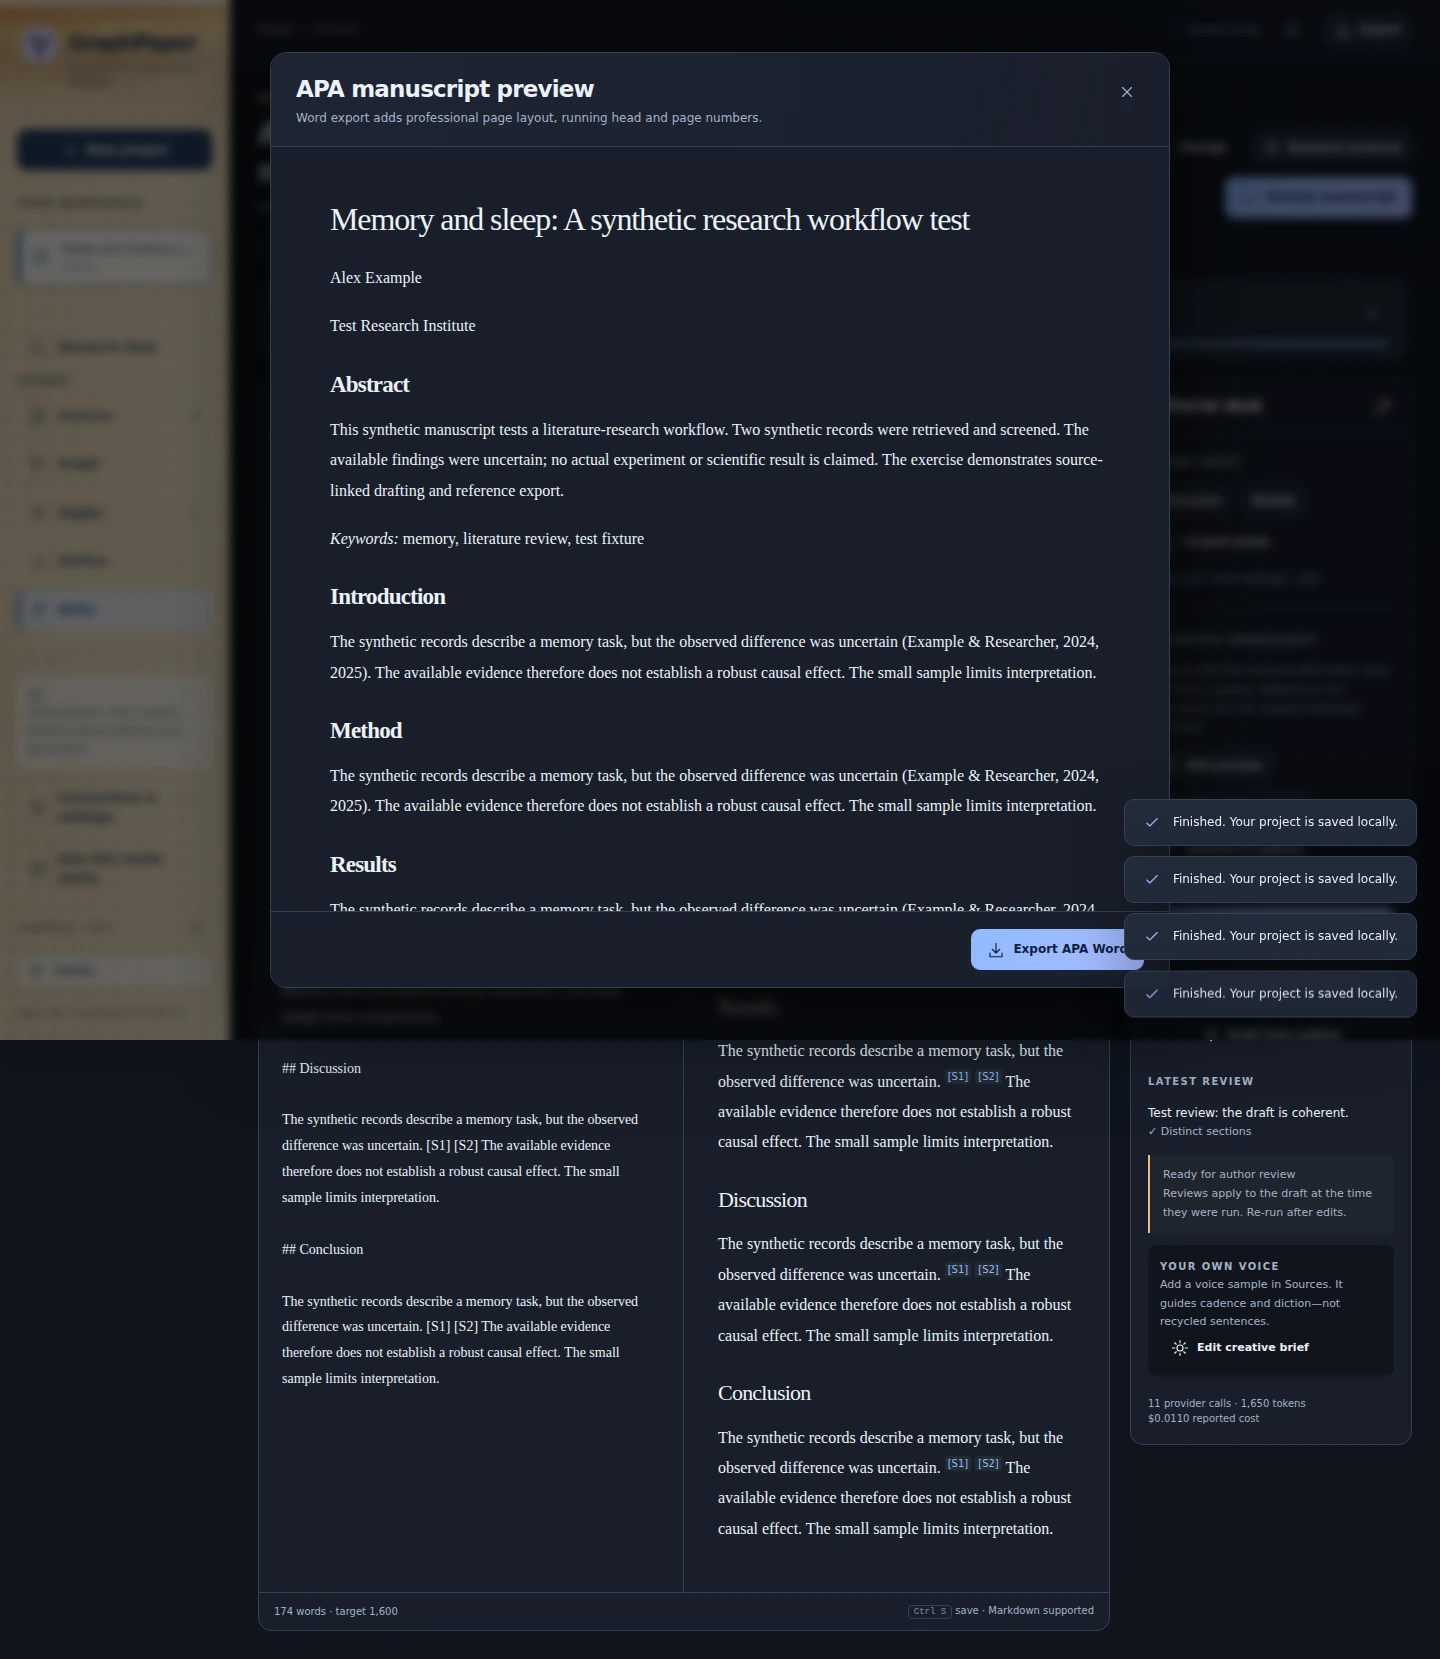1440x1659 pixels.
Task: Click the 'Discussion' heading in the rendered preview
Action: 762,1201
